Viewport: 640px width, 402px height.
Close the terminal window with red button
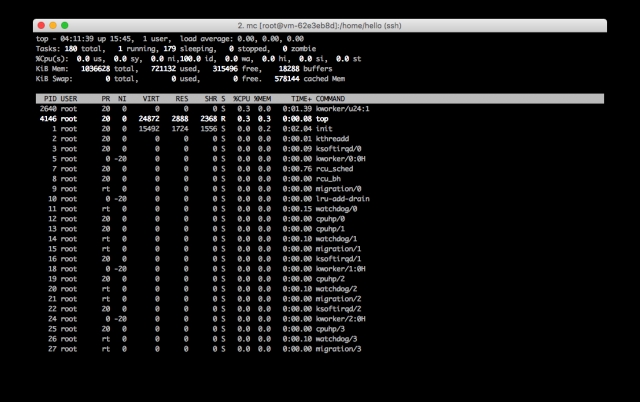[x=41, y=25]
